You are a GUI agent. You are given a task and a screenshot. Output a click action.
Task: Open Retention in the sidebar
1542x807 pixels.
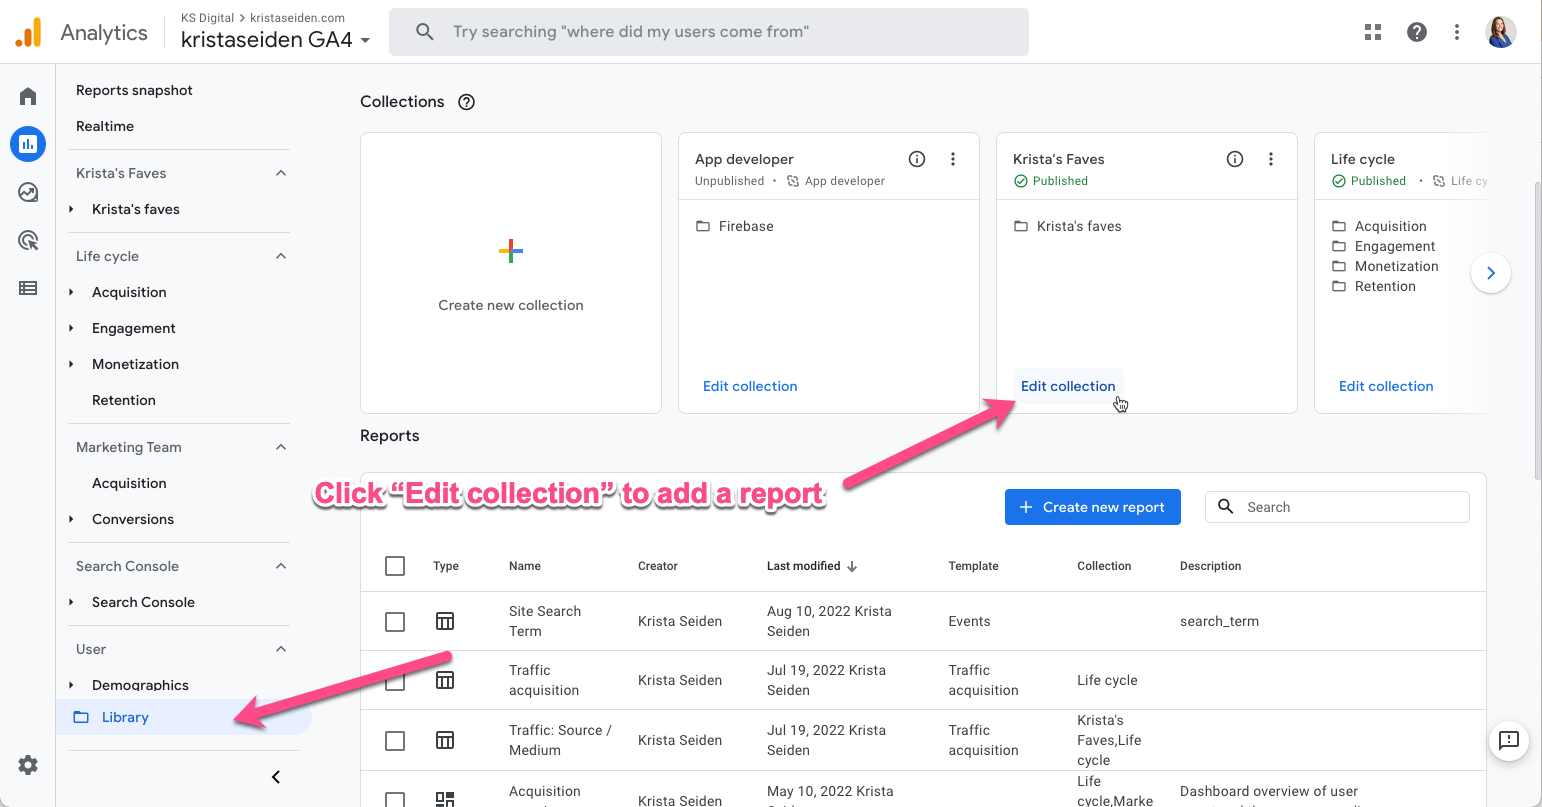coord(124,400)
